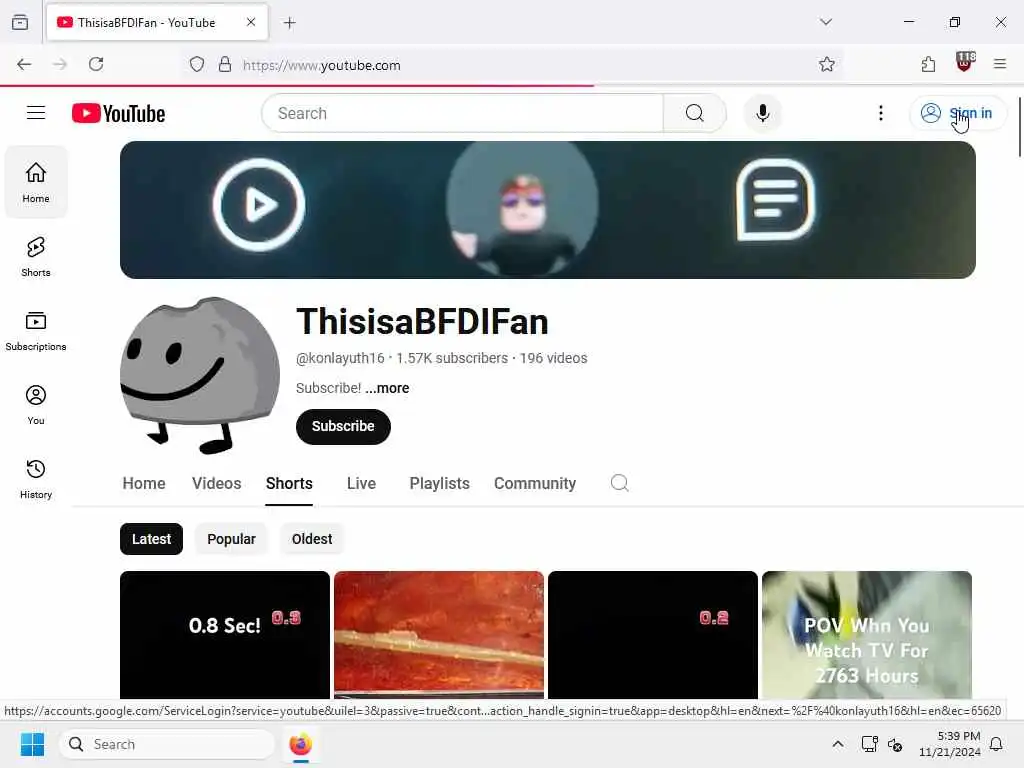Open the red food short thumbnail
This screenshot has height=768, width=1024.
point(439,635)
